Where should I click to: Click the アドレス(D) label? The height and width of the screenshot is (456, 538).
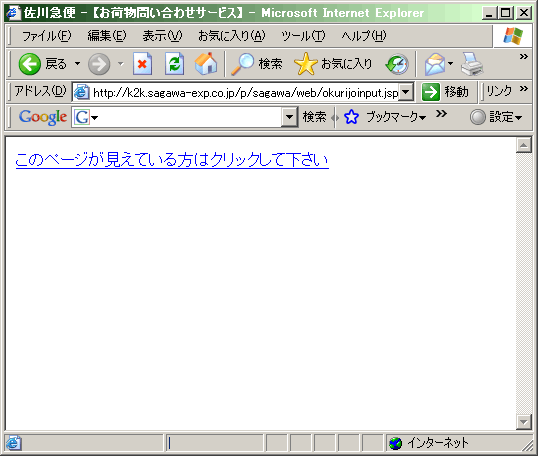coord(40,91)
